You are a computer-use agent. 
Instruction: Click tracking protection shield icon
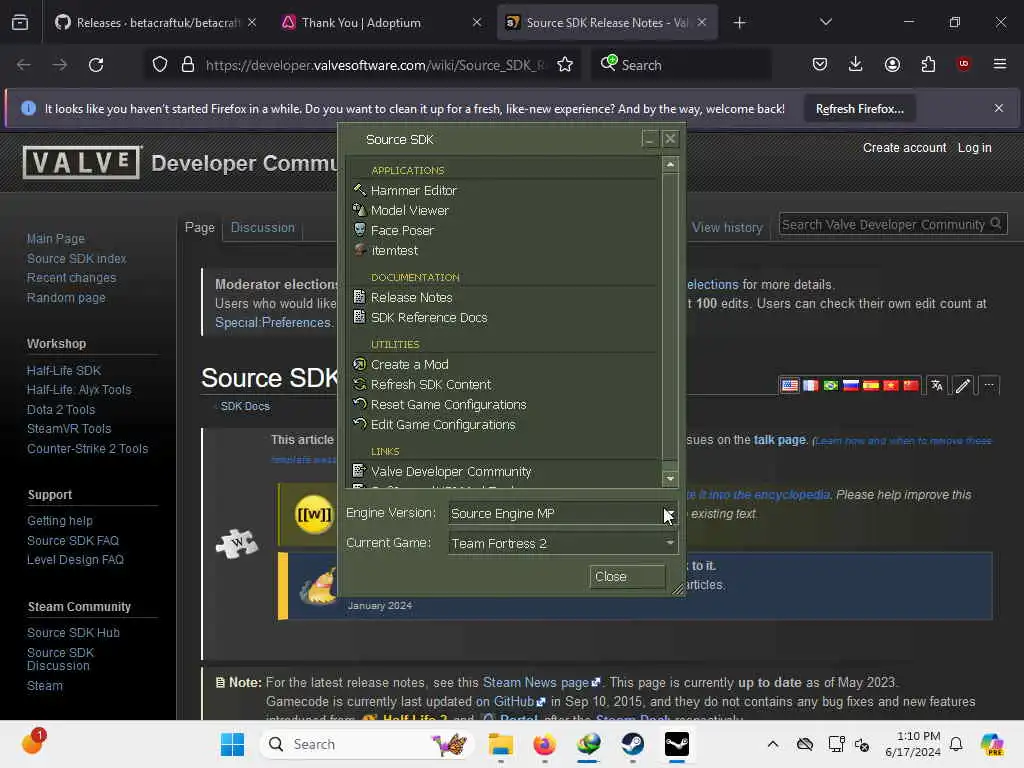[160, 65]
